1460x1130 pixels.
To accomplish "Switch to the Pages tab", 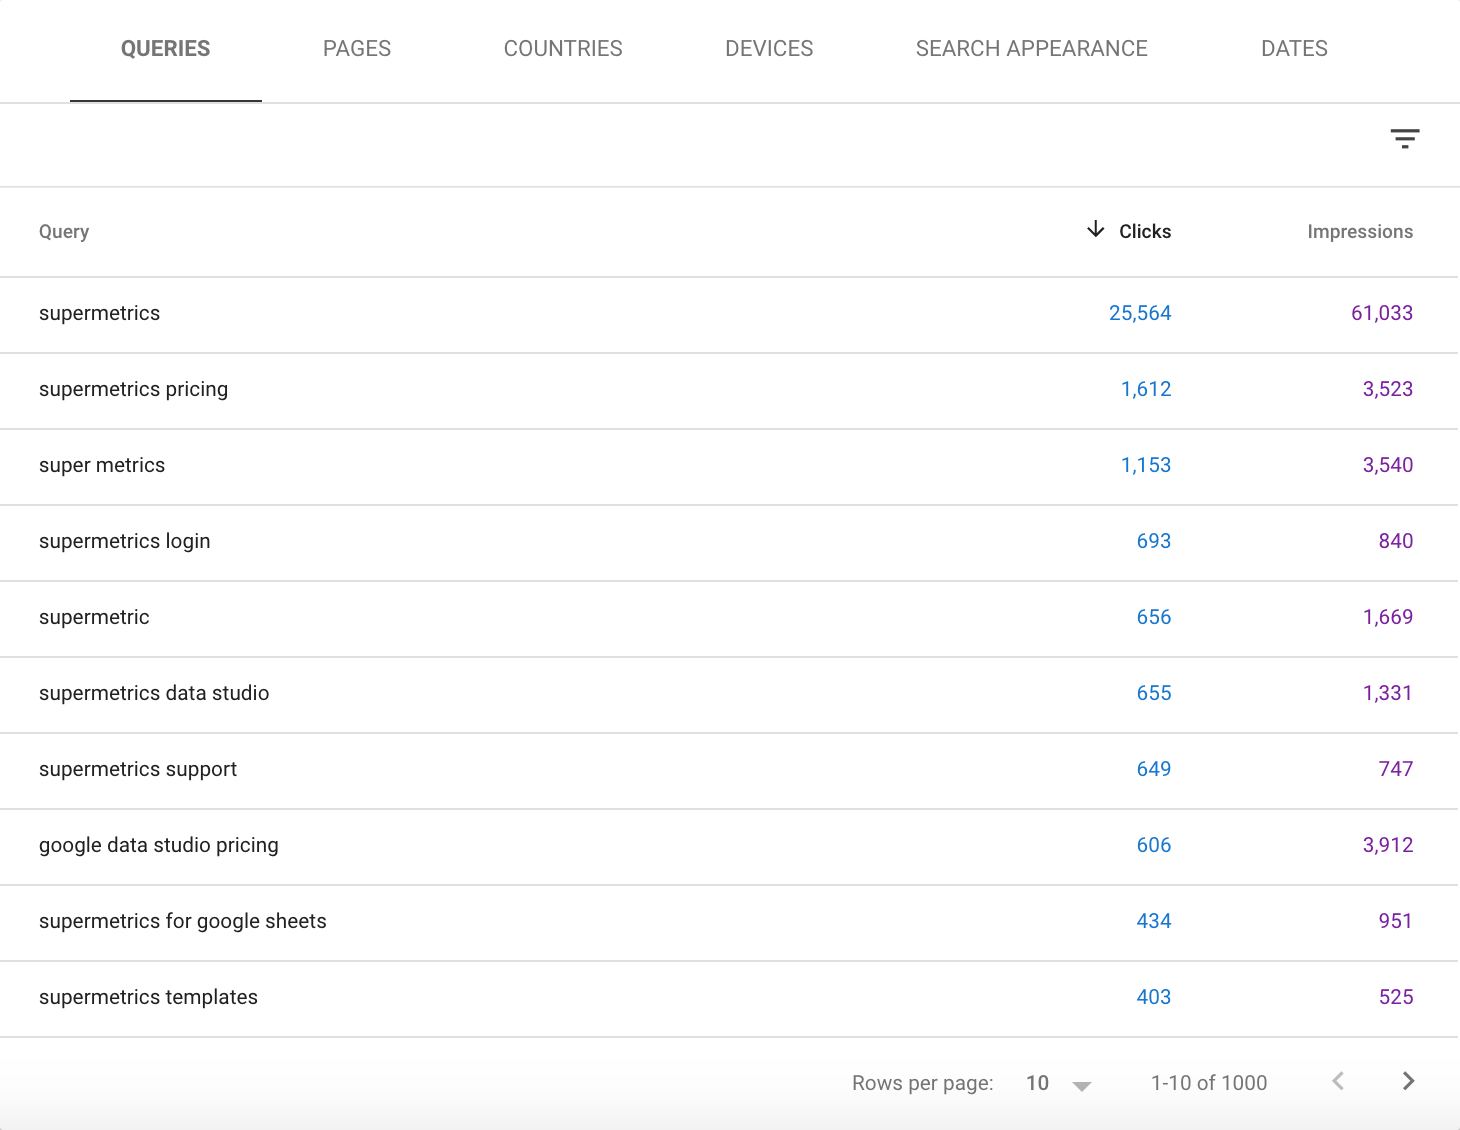I will (x=356, y=49).
